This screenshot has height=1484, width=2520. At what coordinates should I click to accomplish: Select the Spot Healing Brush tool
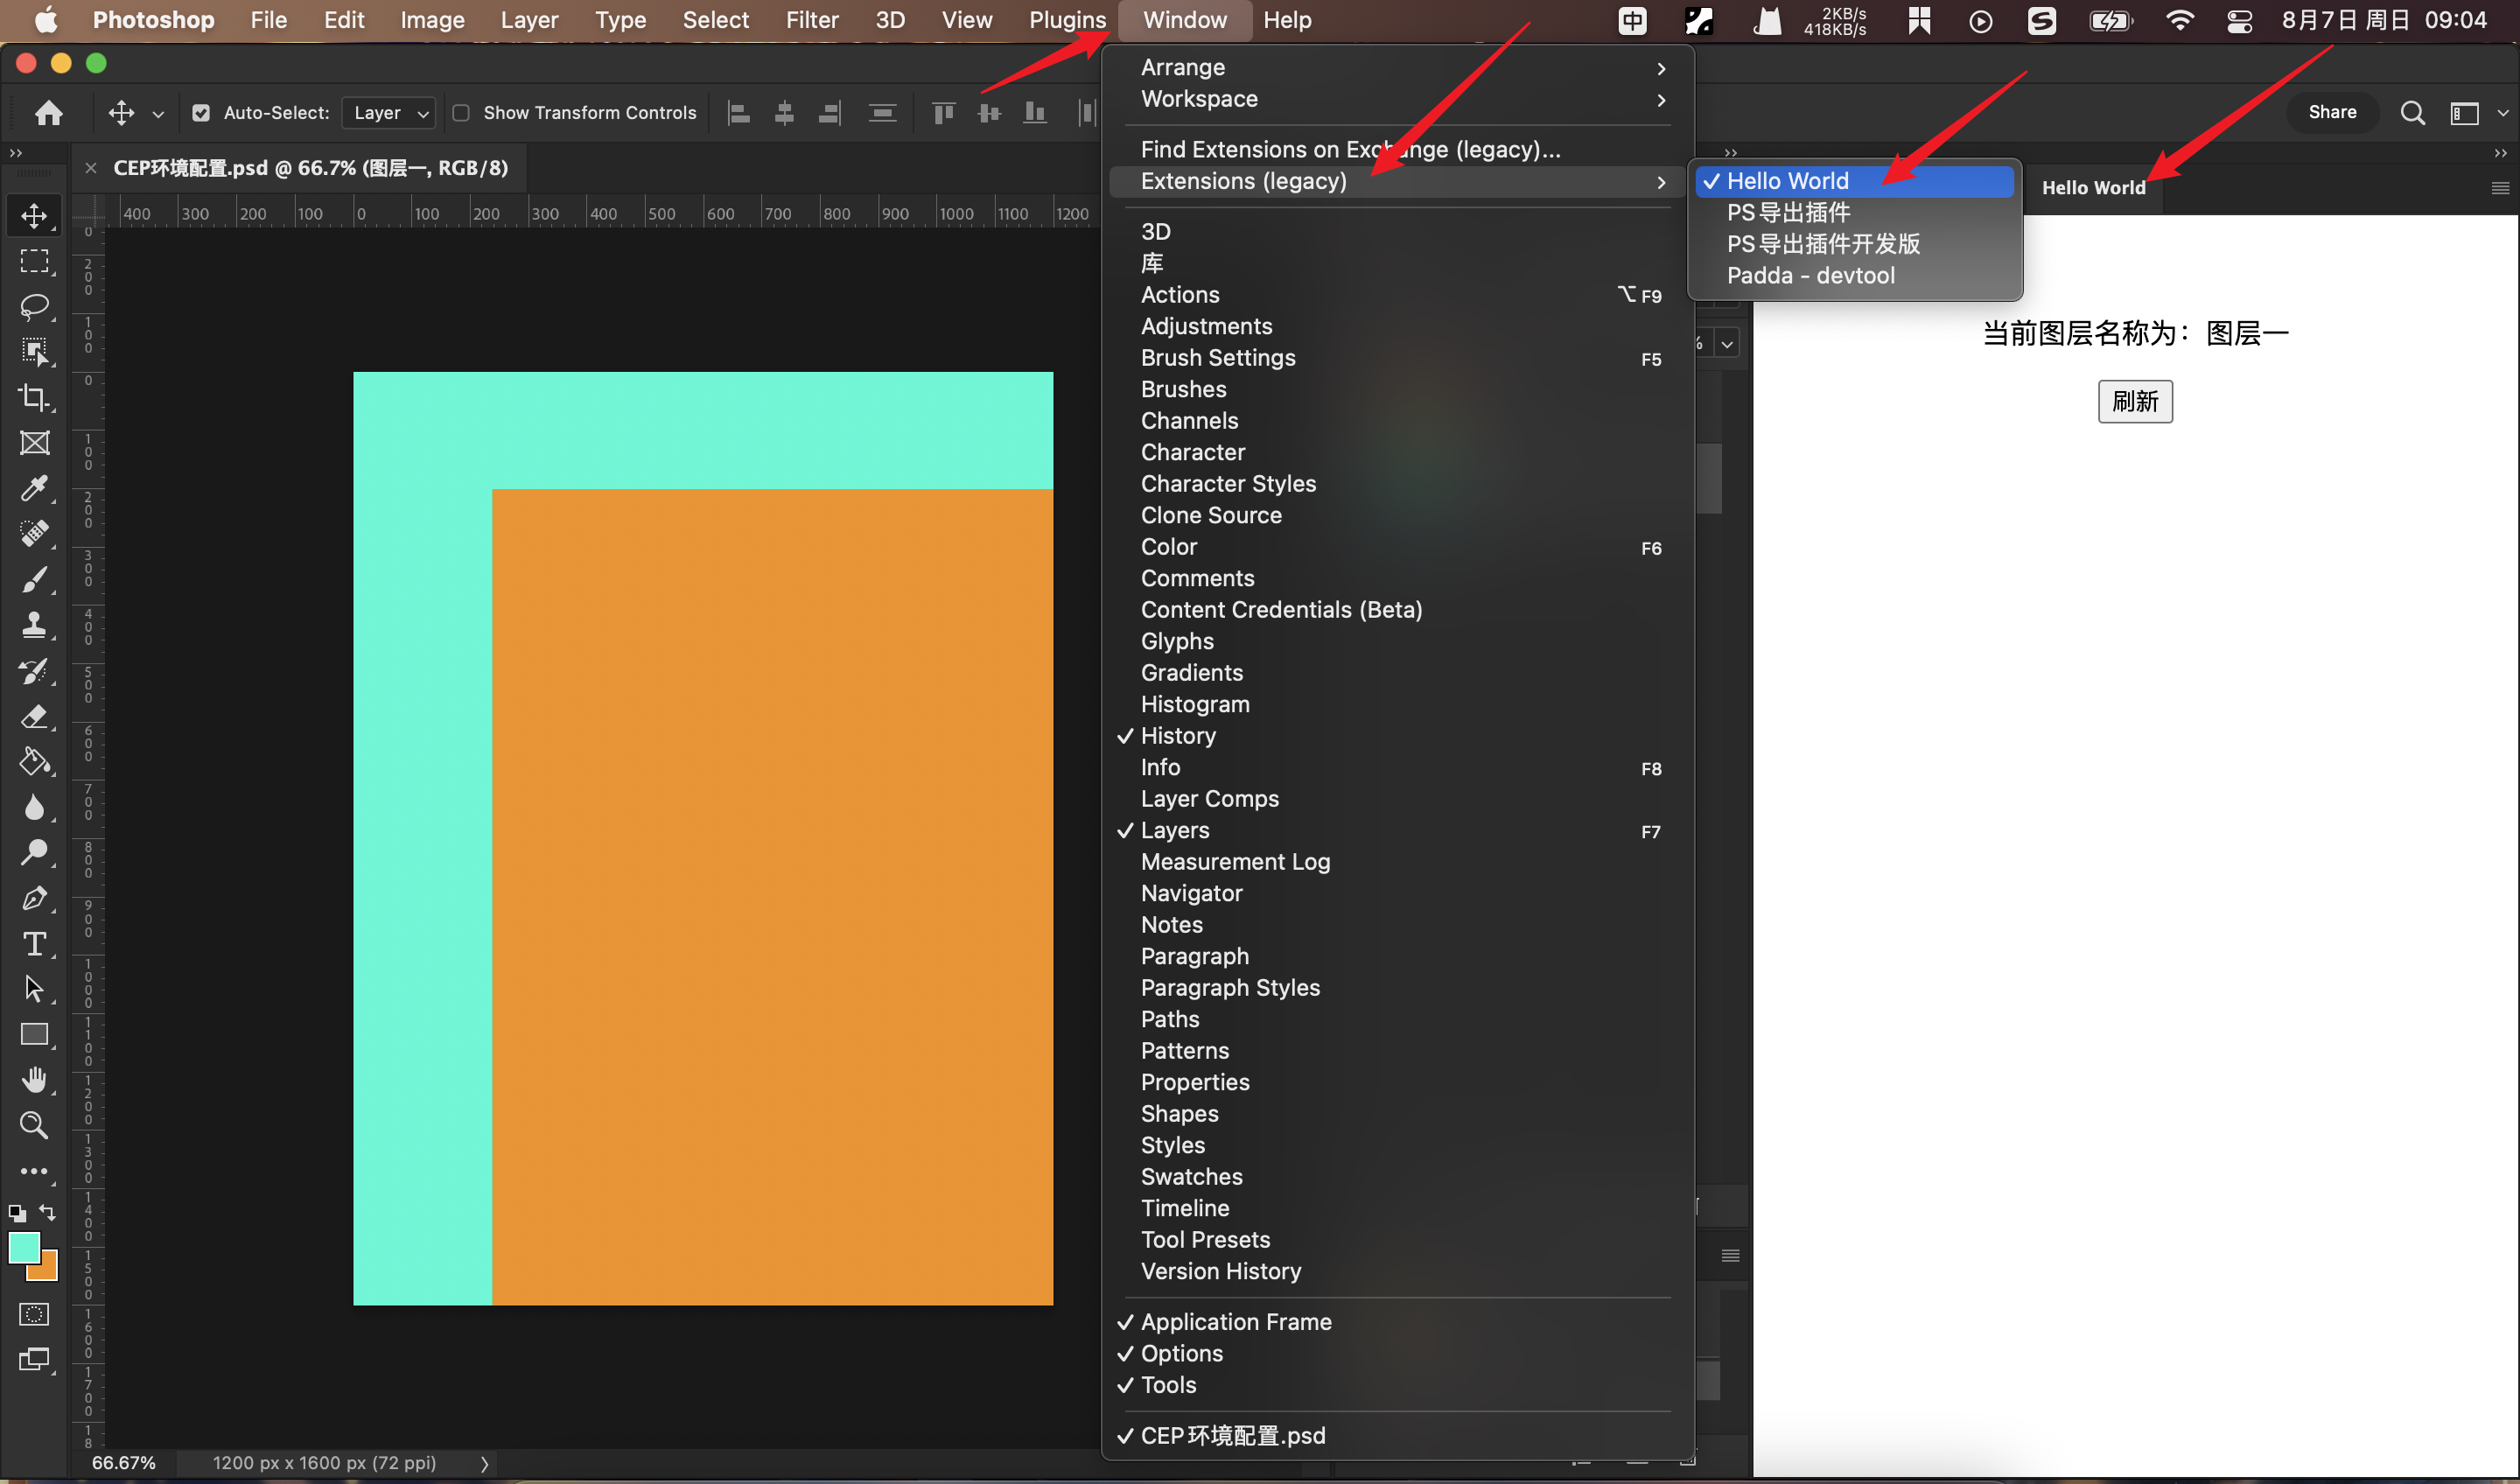coord(34,533)
